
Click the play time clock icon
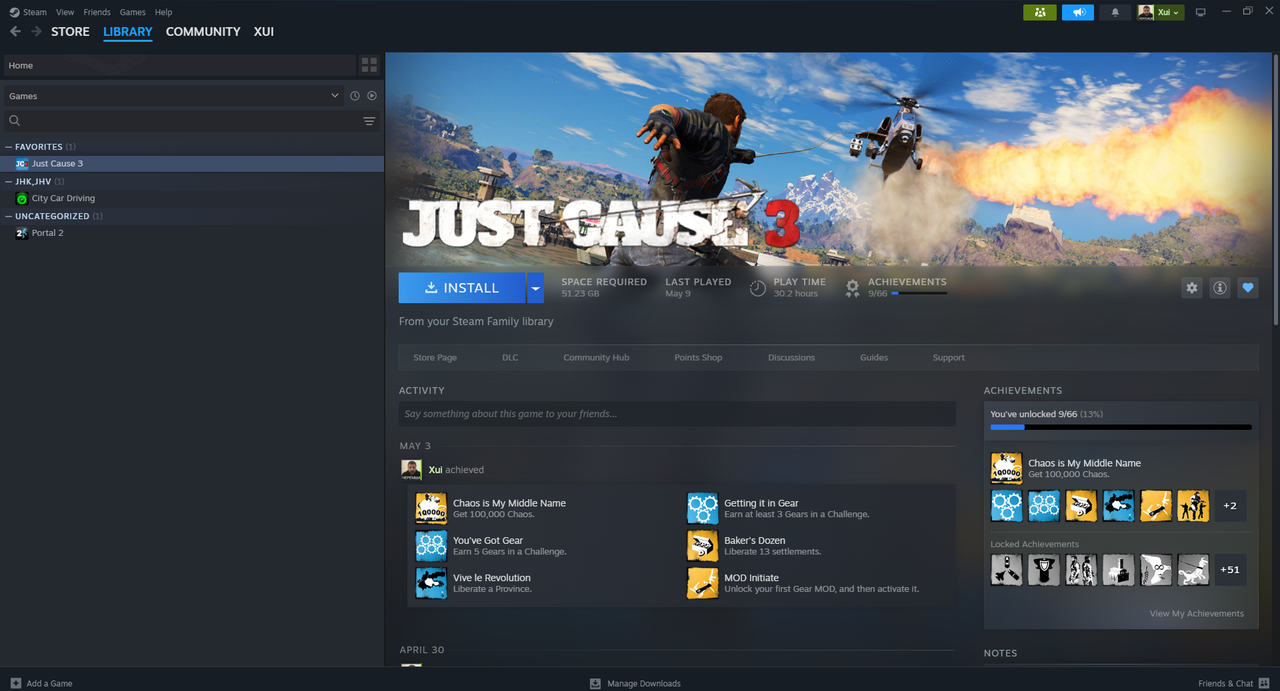point(758,288)
